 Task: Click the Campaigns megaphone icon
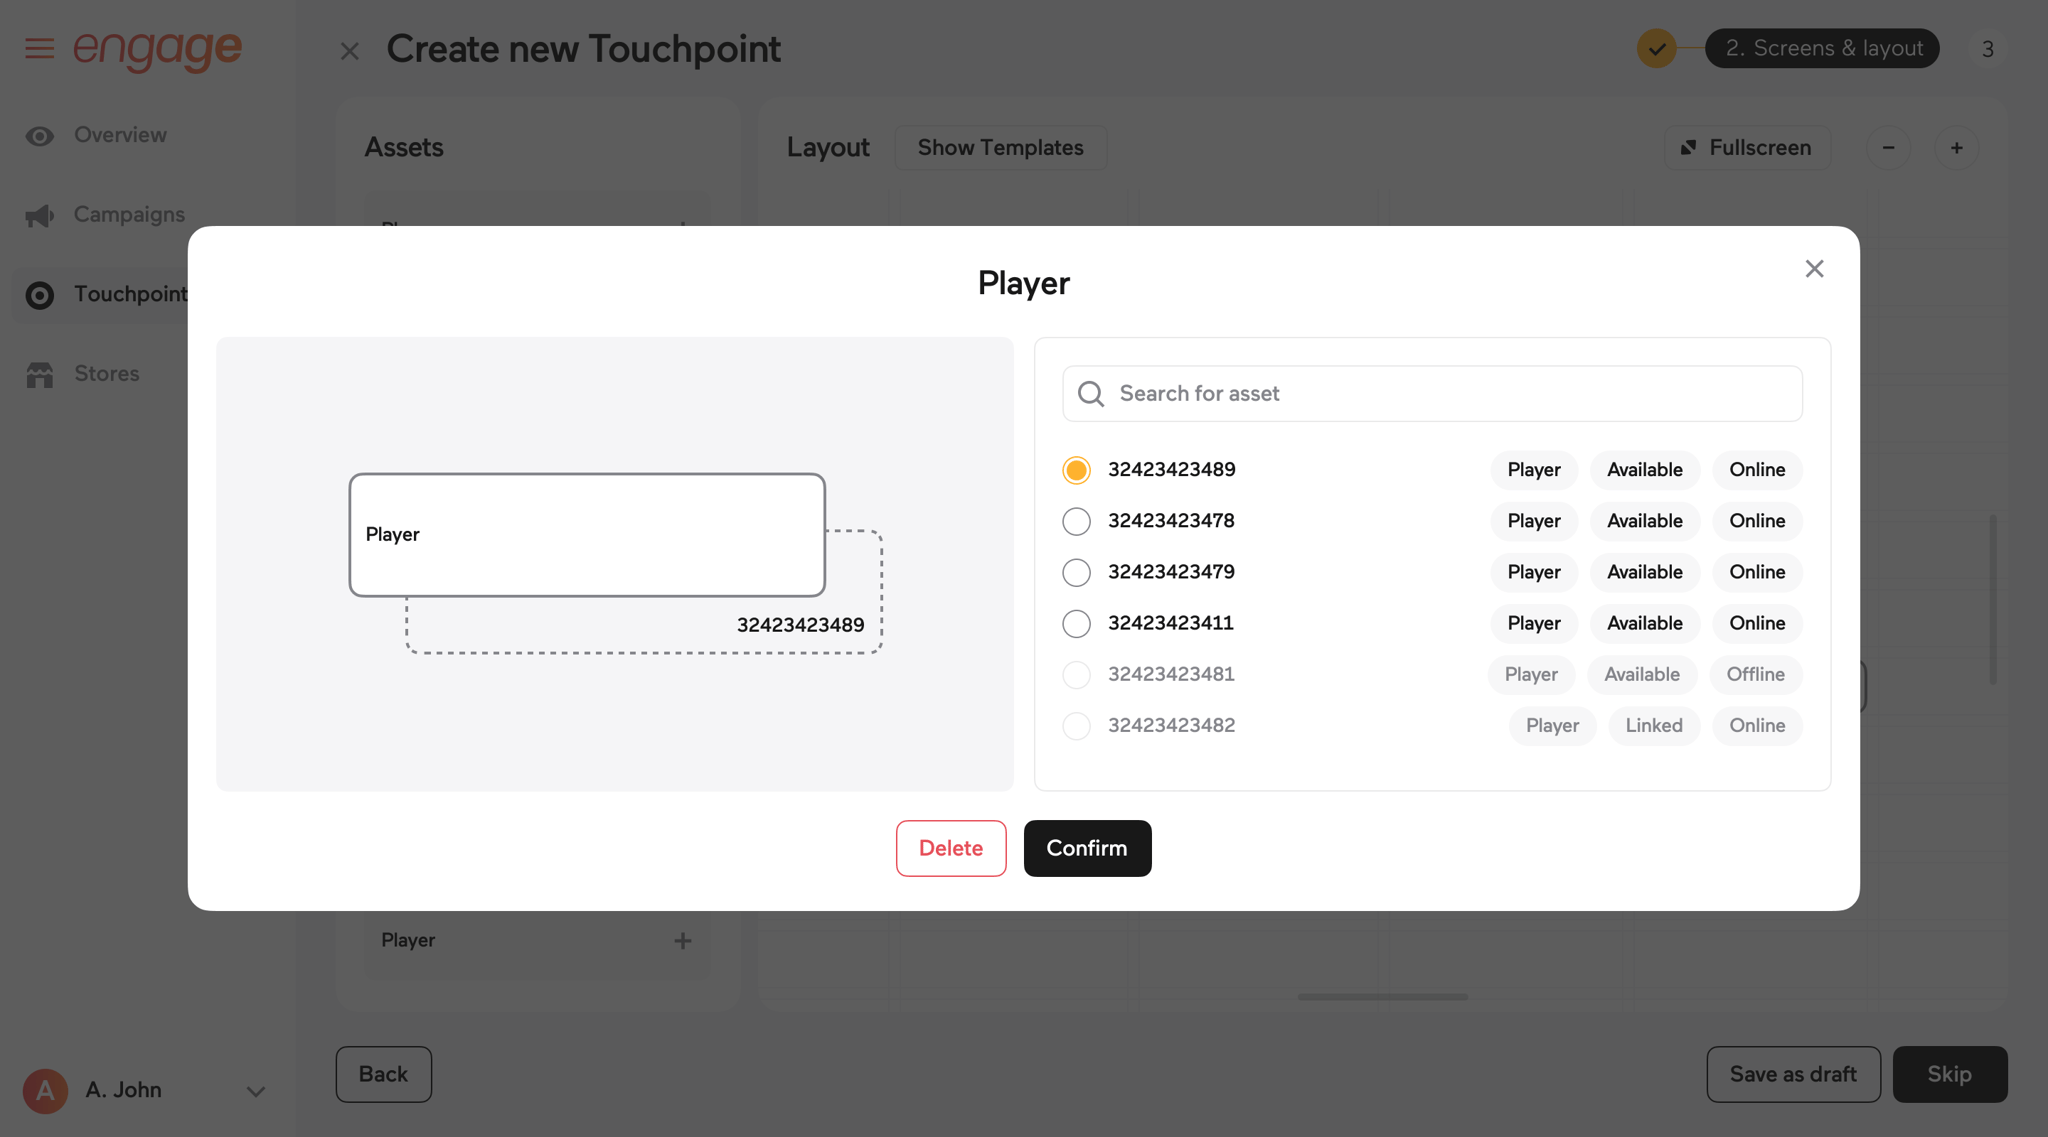pos(40,215)
